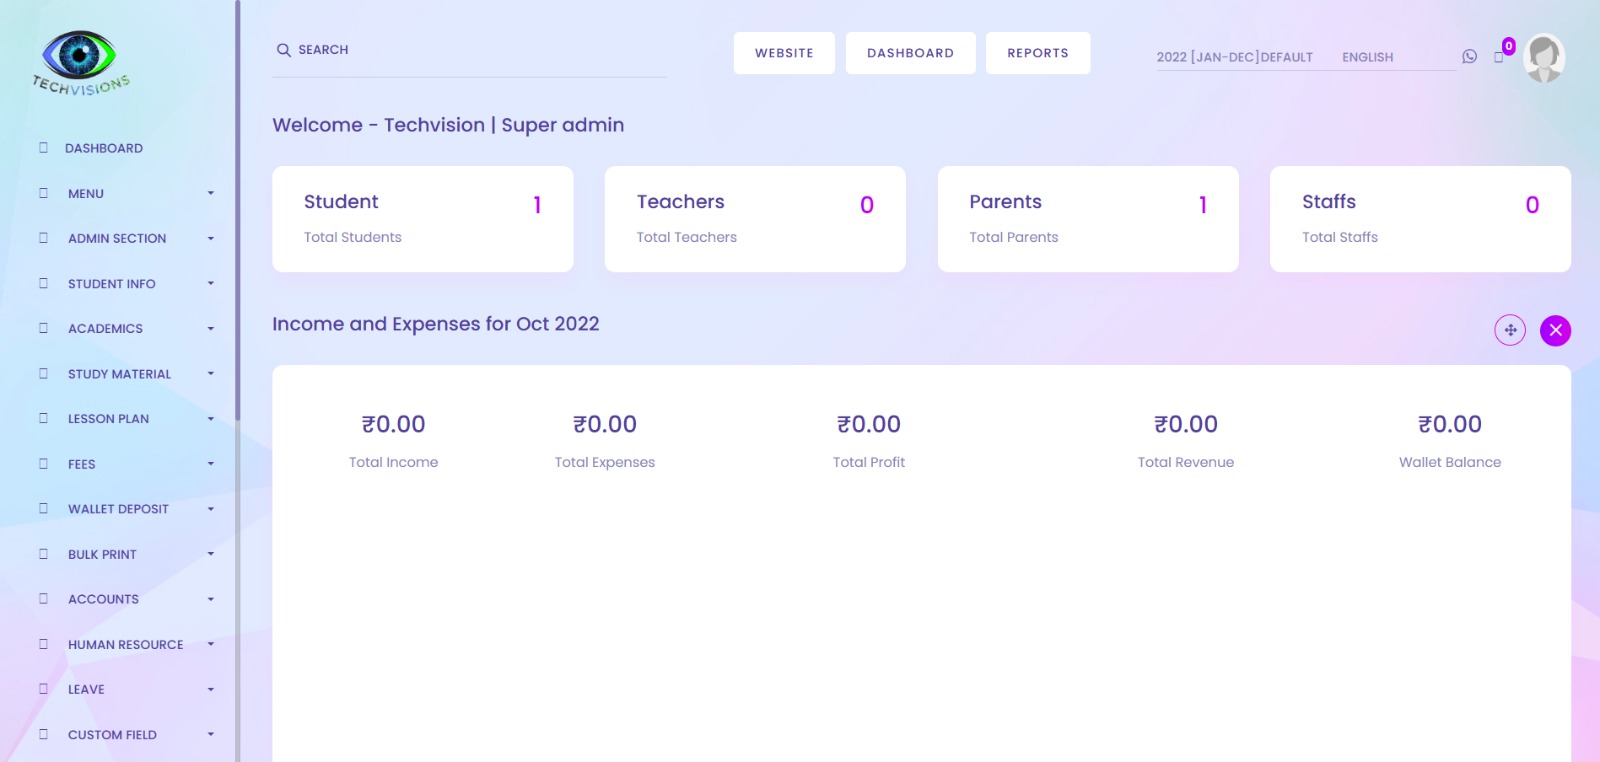Click the move icon for Income widget
The width and height of the screenshot is (1600, 762).
[x=1510, y=330]
